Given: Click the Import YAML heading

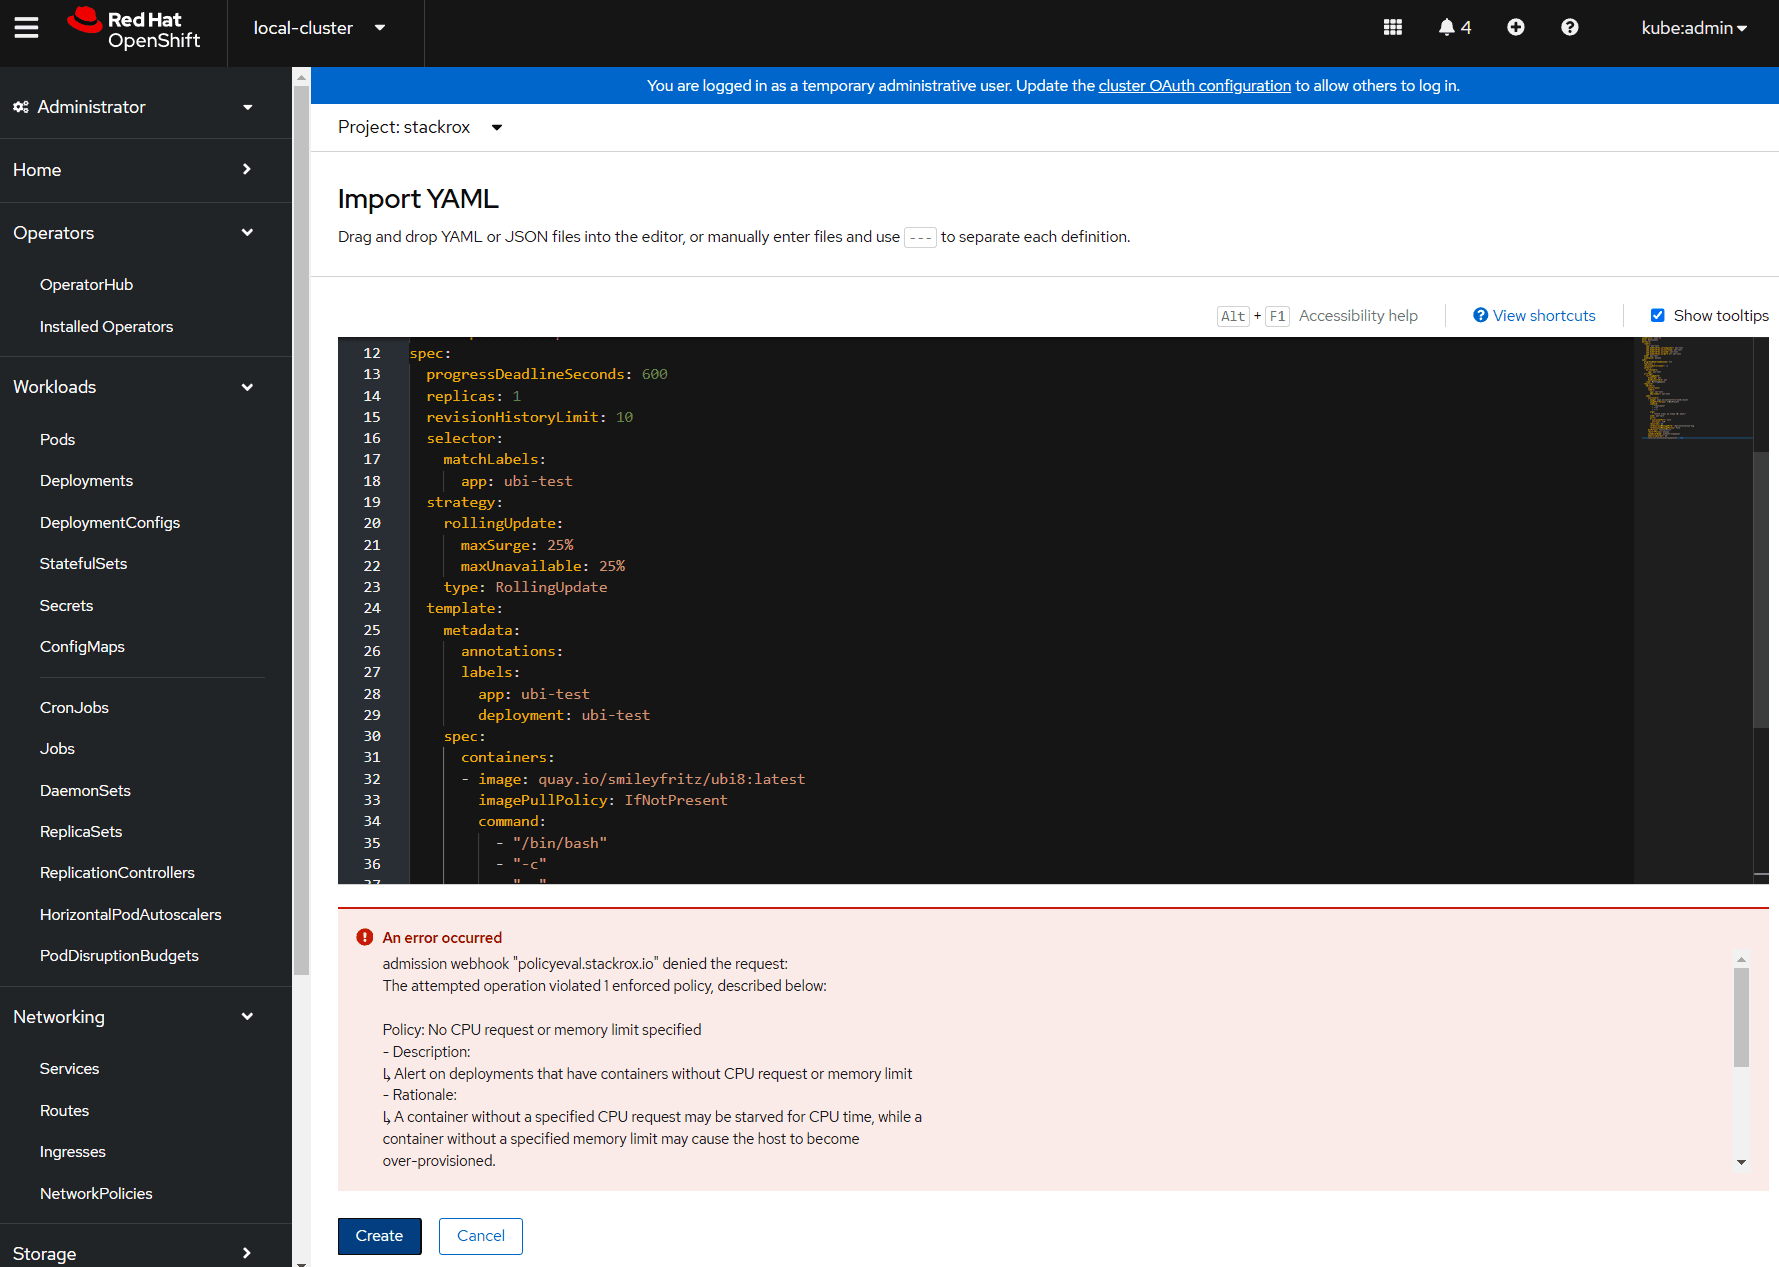Looking at the screenshot, I should tap(418, 198).
